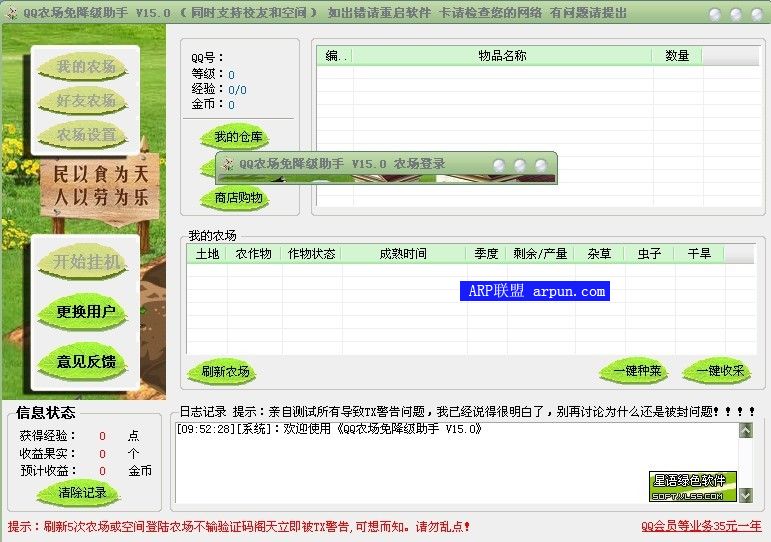Click the 数量 column header
771x542 pixels.
677,56
